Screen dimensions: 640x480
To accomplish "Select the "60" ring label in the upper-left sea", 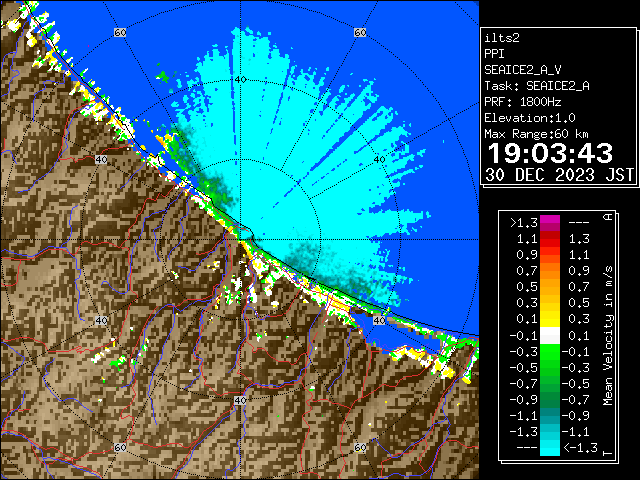I will click(120, 32).
